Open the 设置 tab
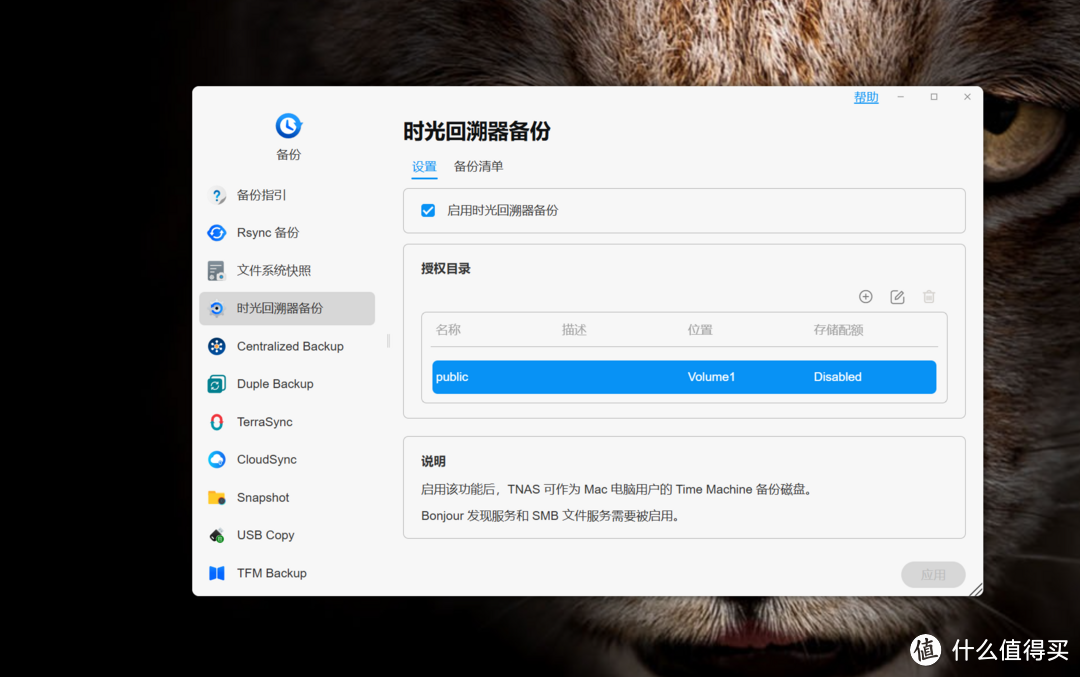This screenshot has height=677, width=1080. (x=424, y=167)
